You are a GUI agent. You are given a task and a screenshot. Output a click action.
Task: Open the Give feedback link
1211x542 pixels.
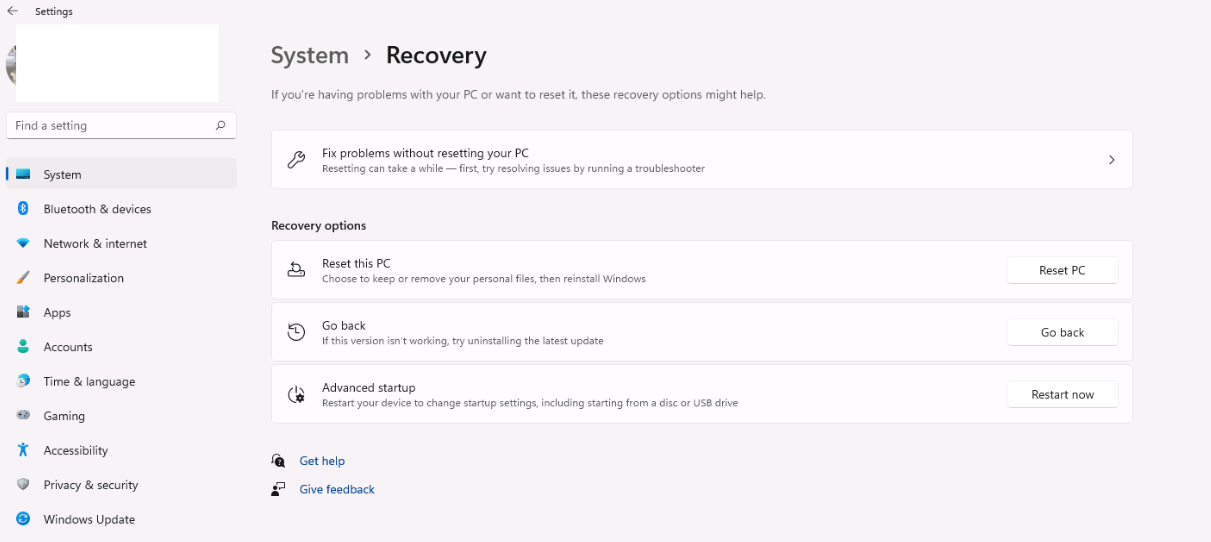[x=337, y=490]
